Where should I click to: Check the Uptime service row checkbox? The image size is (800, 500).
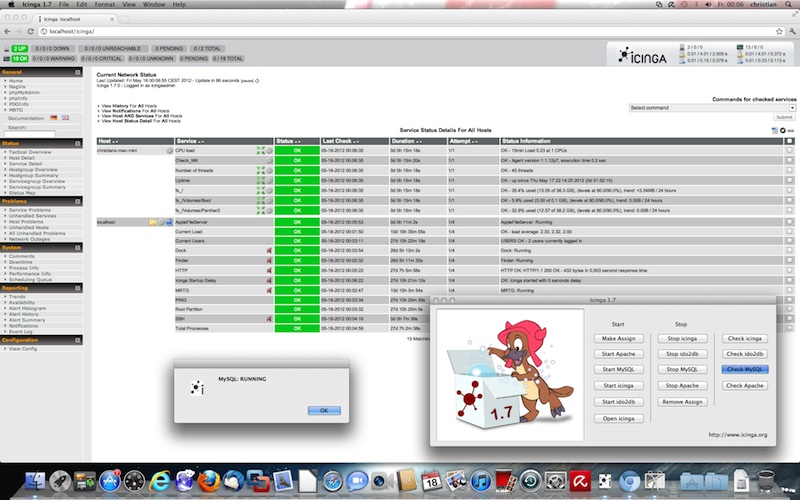pyautogui.click(x=789, y=180)
